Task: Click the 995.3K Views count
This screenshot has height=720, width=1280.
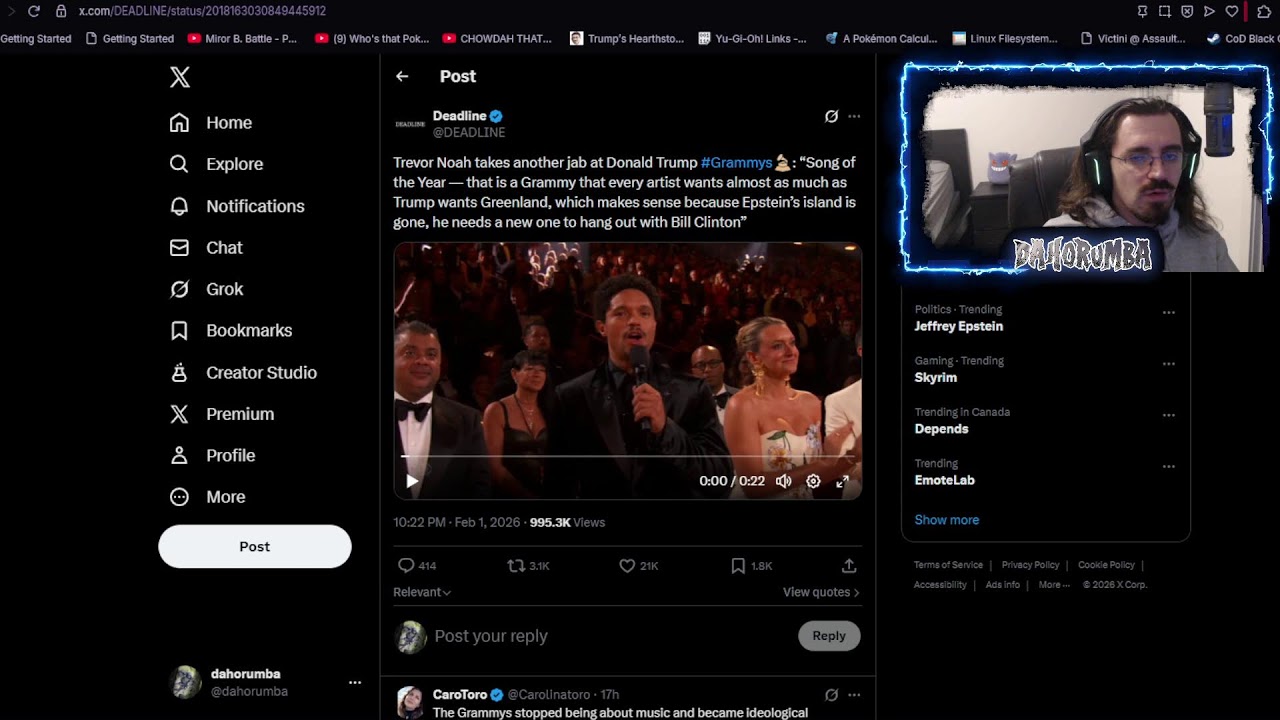Action: 567,522
